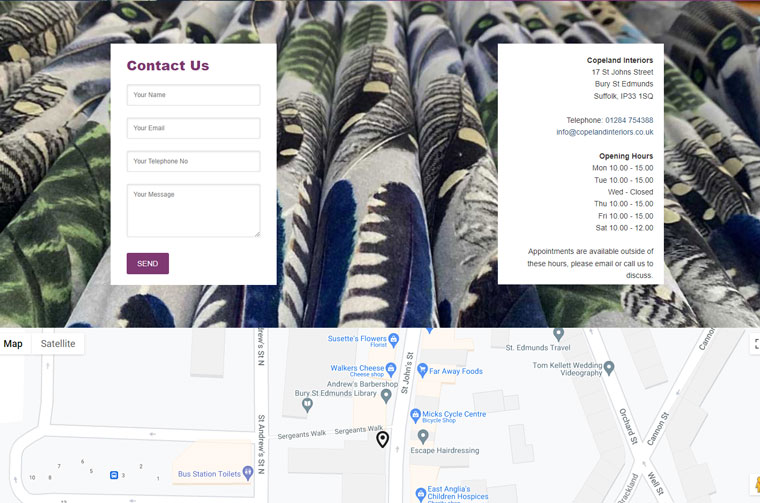Click Susette's Flowers shop pin
Image resolution: width=760 pixels, height=503 pixels.
394,339
